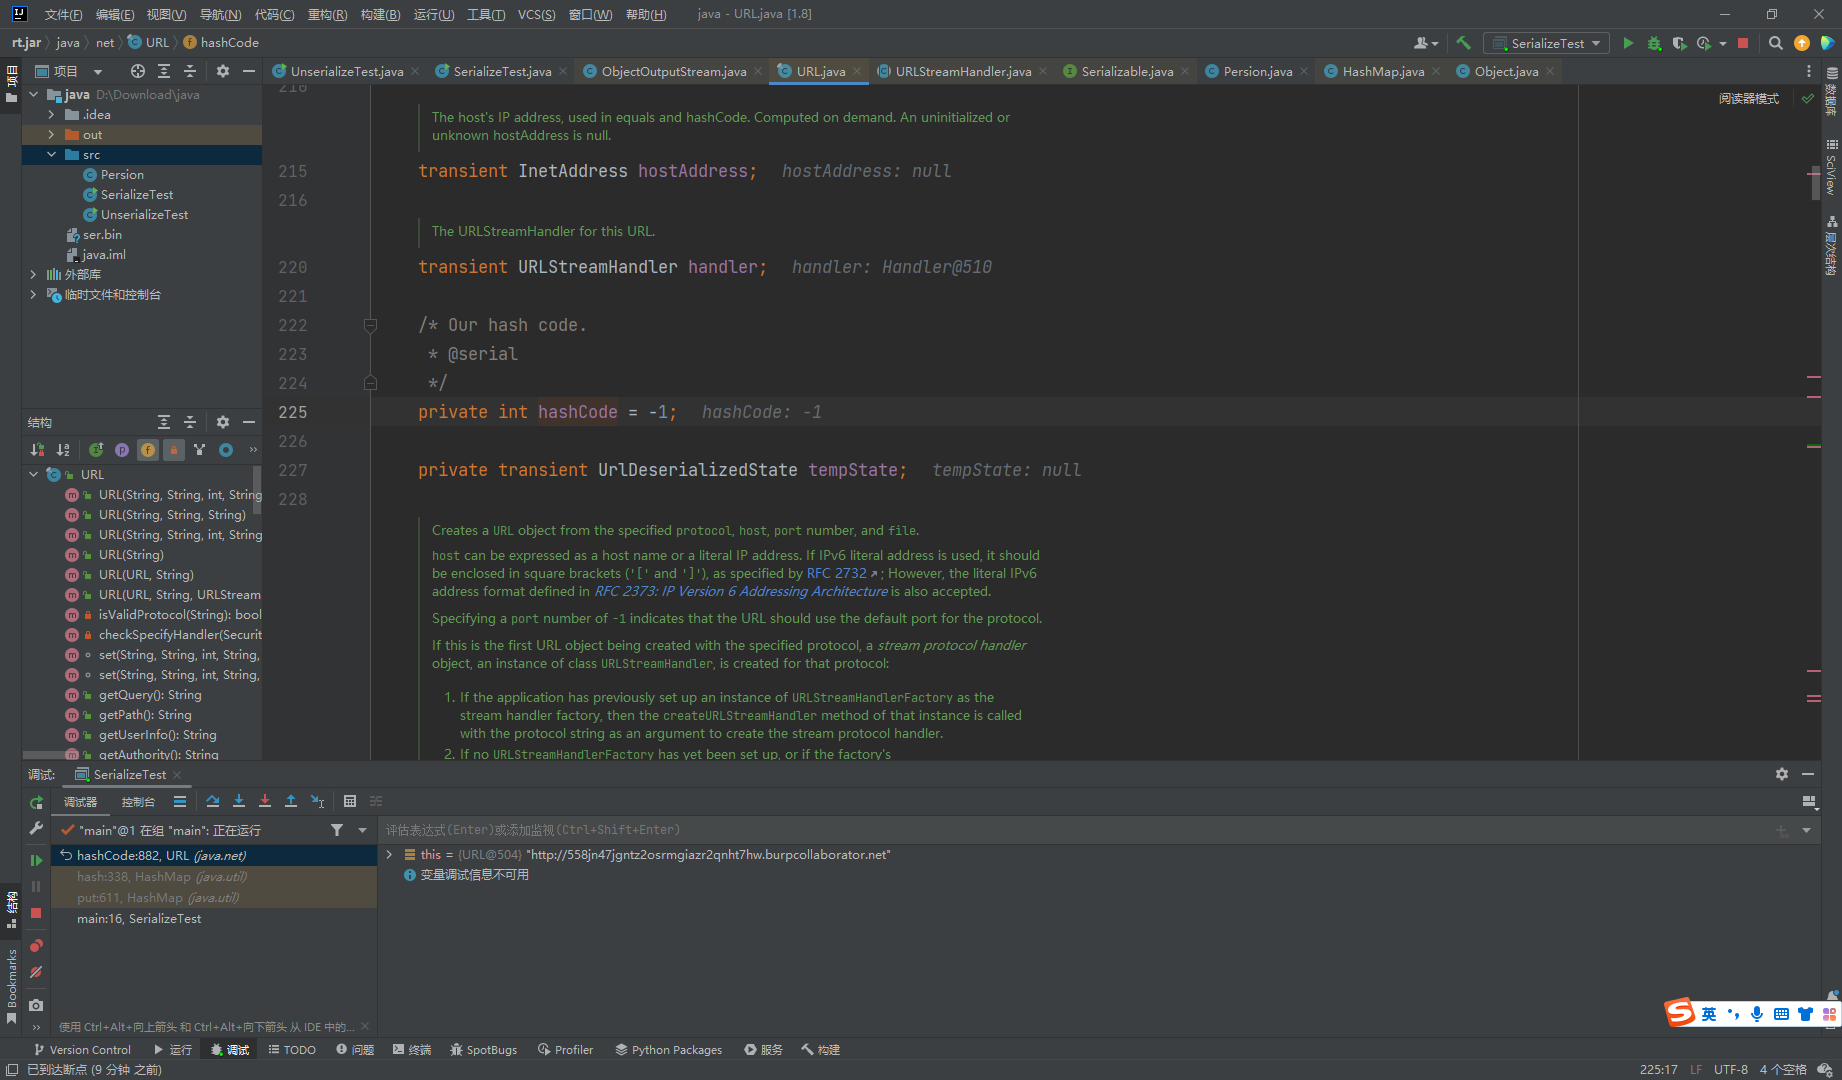Image resolution: width=1842 pixels, height=1080 pixels.
Task: Click Run to Cursor in the debugger toolbar
Action: [317, 801]
